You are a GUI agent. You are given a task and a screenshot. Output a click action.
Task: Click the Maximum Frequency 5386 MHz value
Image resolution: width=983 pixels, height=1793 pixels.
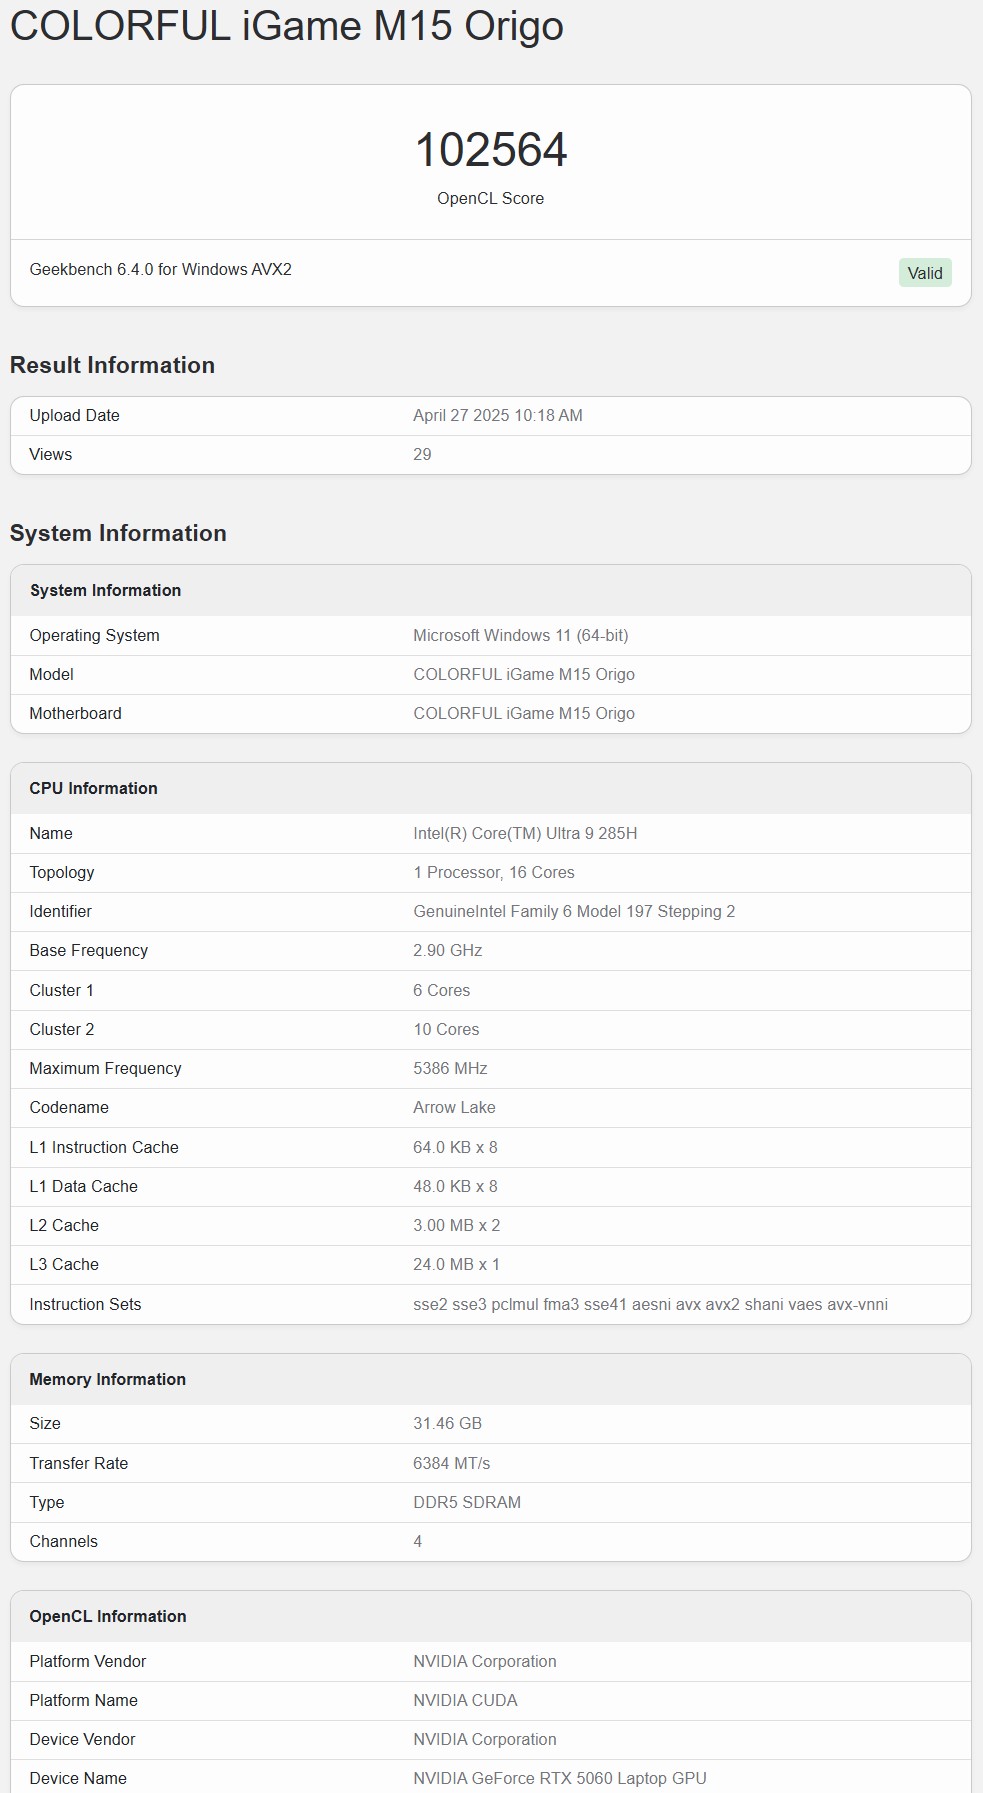coord(450,1068)
